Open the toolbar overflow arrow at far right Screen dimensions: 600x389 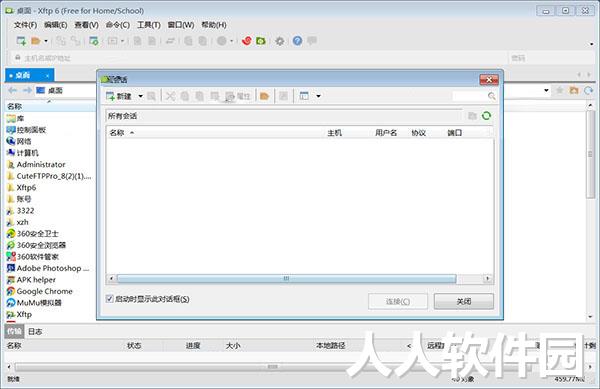[x=591, y=44]
